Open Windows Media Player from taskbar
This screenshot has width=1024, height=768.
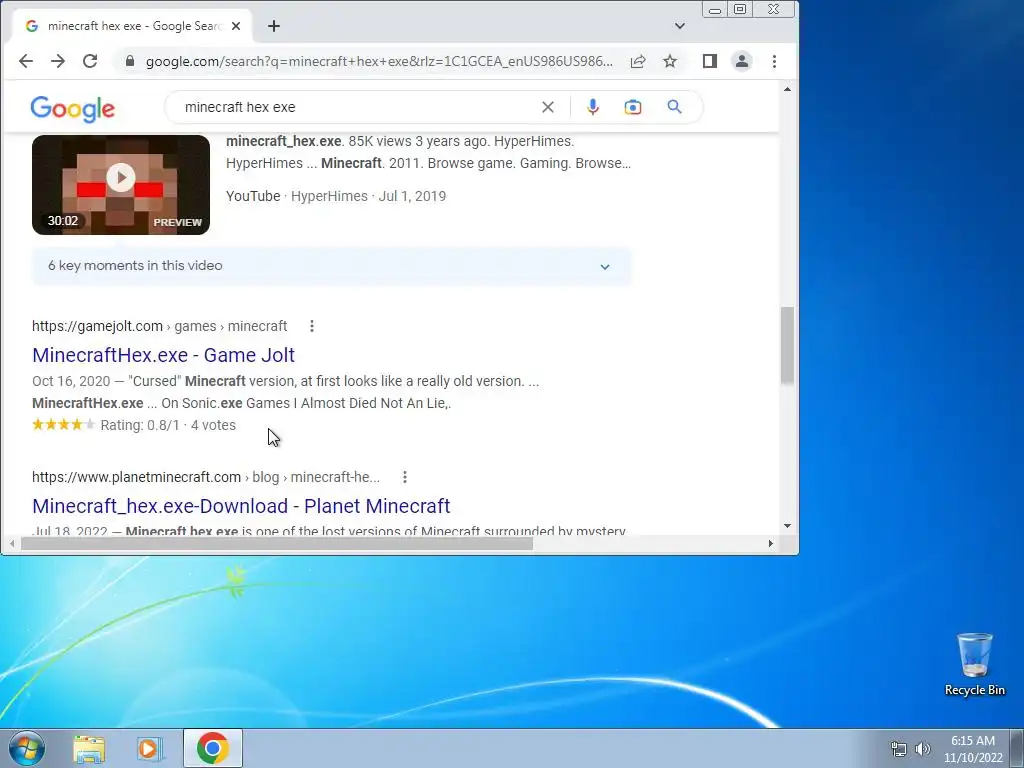tap(150, 749)
